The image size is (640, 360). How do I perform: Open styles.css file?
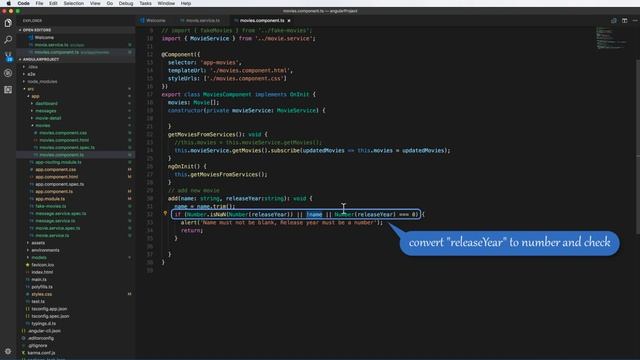(41, 294)
